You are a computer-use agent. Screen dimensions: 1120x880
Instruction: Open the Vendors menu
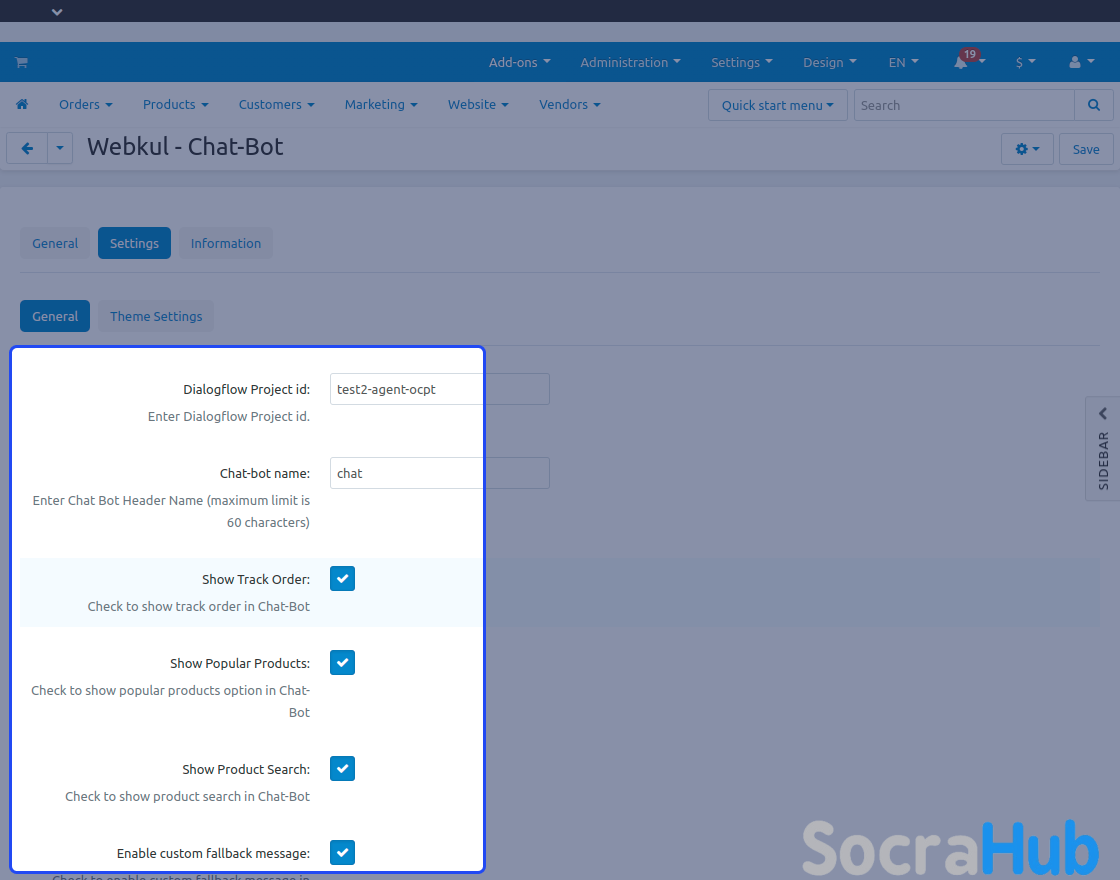tap(569, 104)
